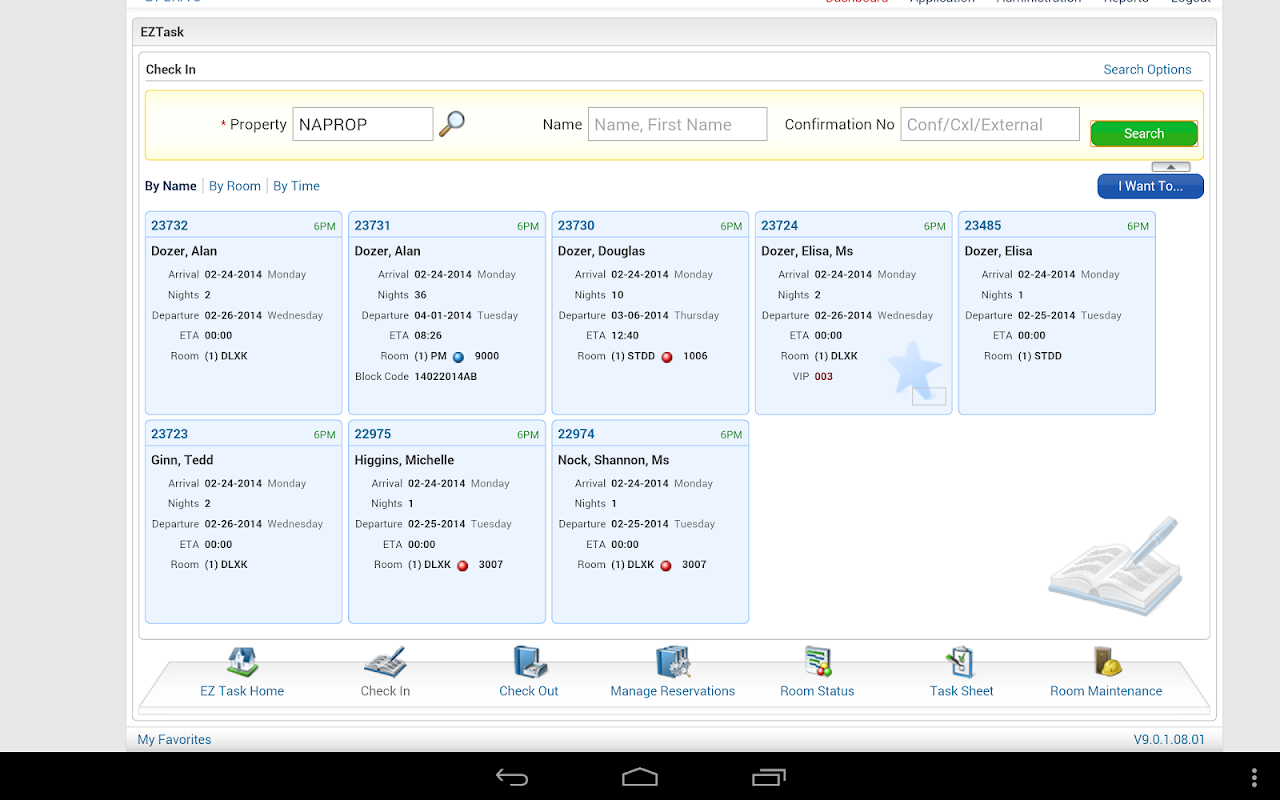Open reservation 22975
This screenshot has width=1280, height=800.
pos(372,434)
